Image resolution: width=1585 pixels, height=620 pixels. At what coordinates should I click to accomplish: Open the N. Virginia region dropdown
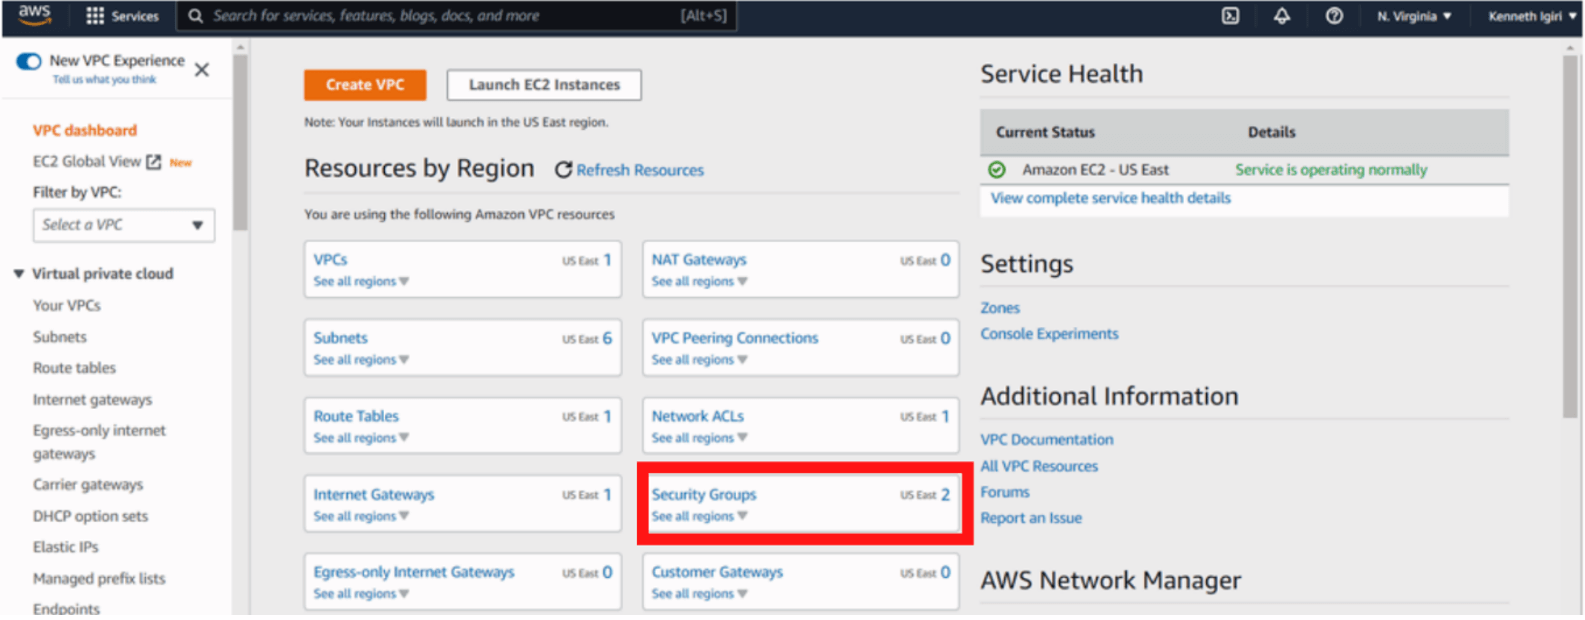[x=1414, y=16]
